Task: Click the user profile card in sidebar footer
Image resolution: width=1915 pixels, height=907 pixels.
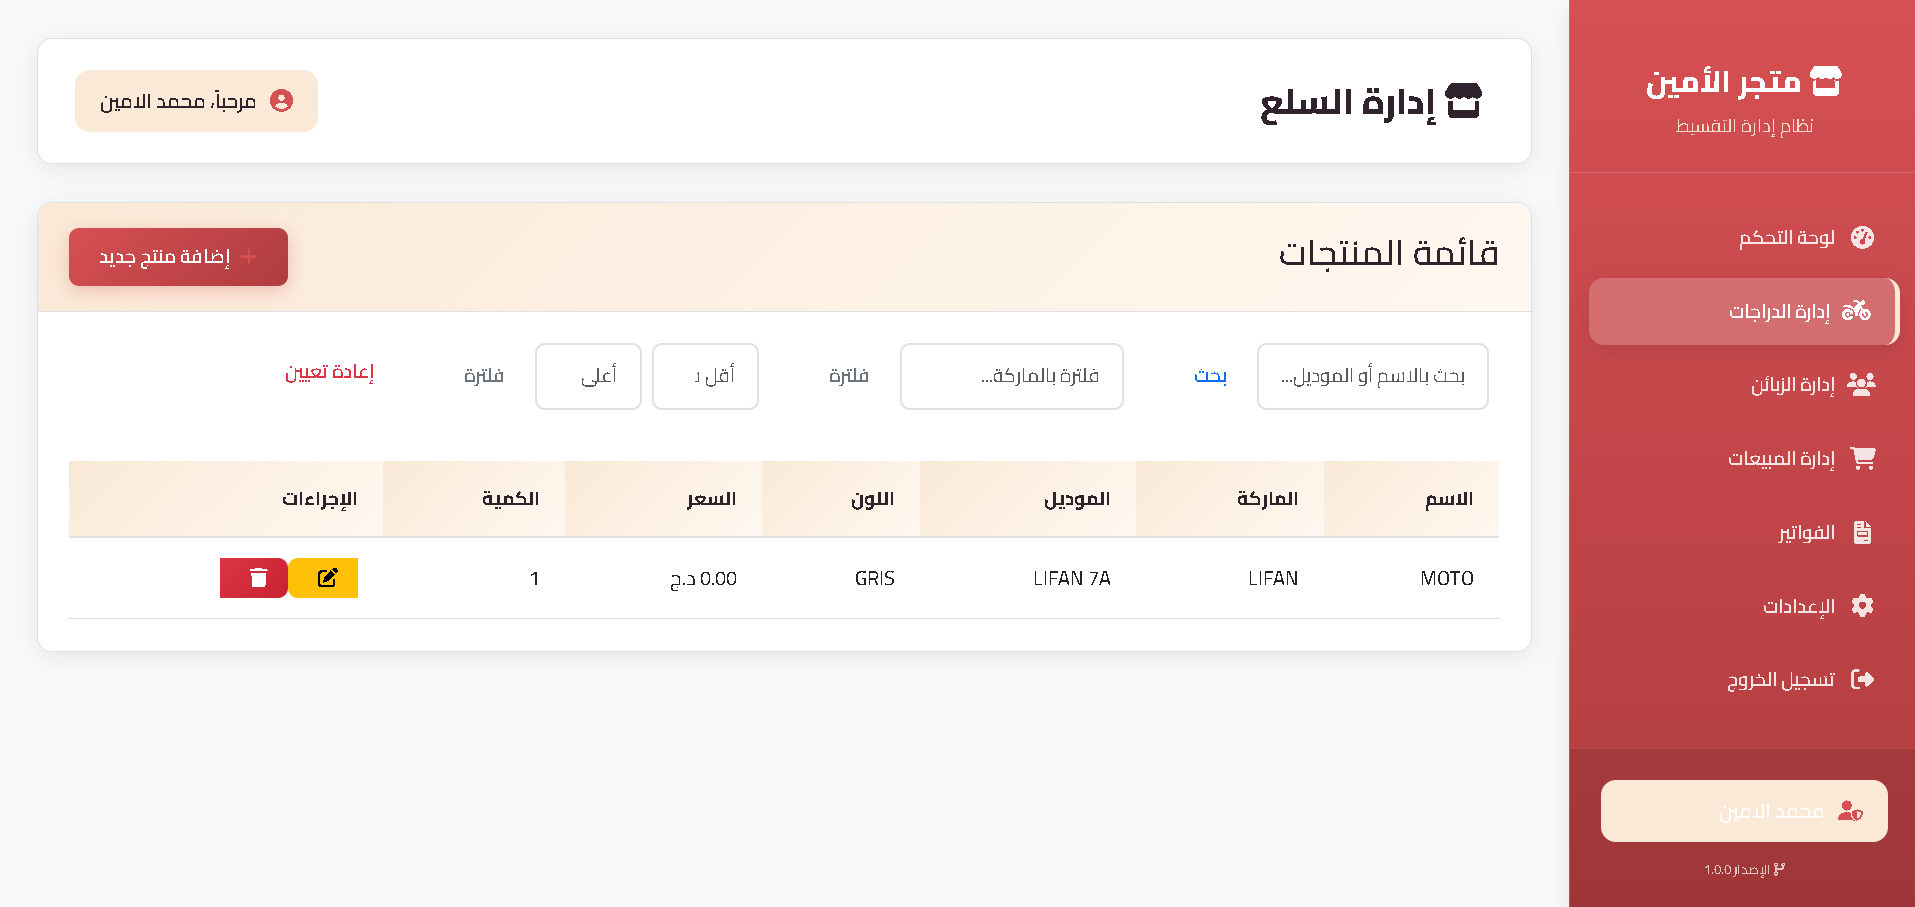Action: (1743, 811)
